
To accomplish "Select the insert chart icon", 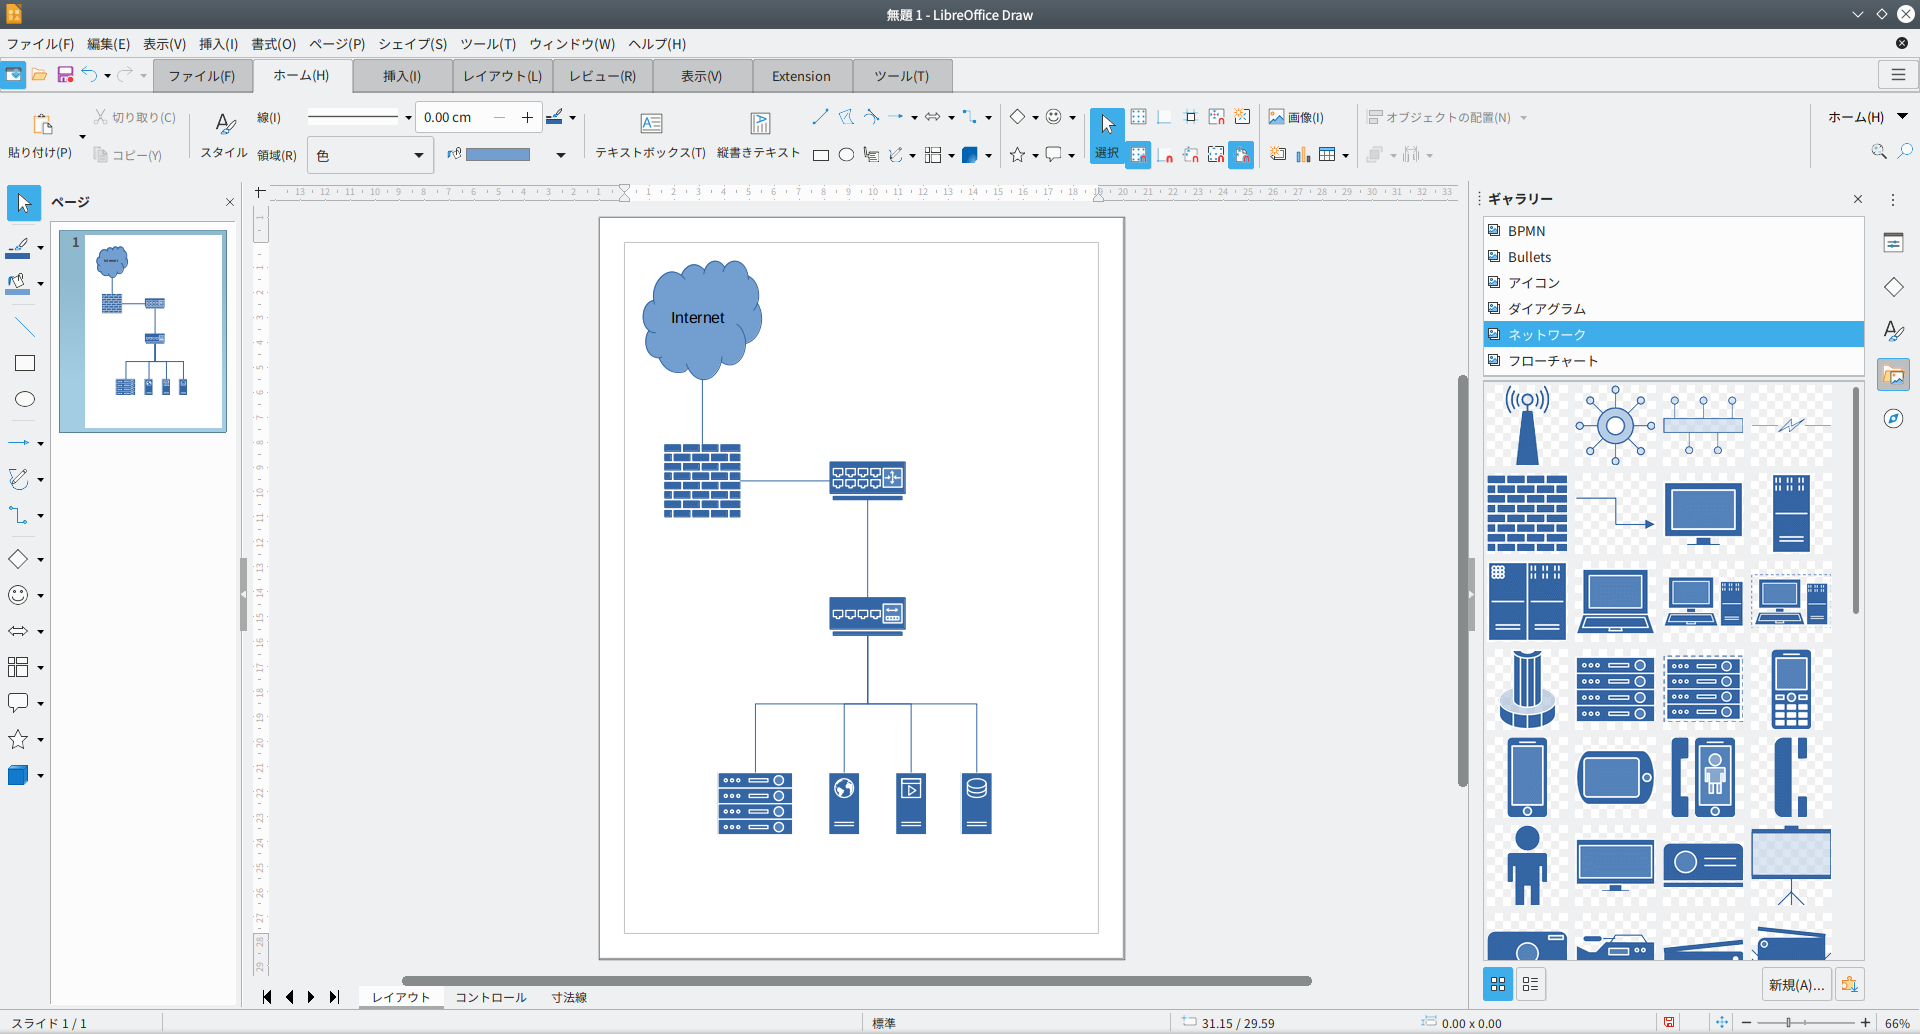I will [1304, 155].
